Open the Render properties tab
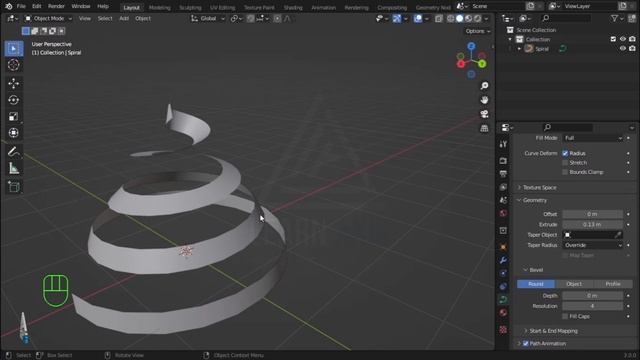 pos(503,161)
